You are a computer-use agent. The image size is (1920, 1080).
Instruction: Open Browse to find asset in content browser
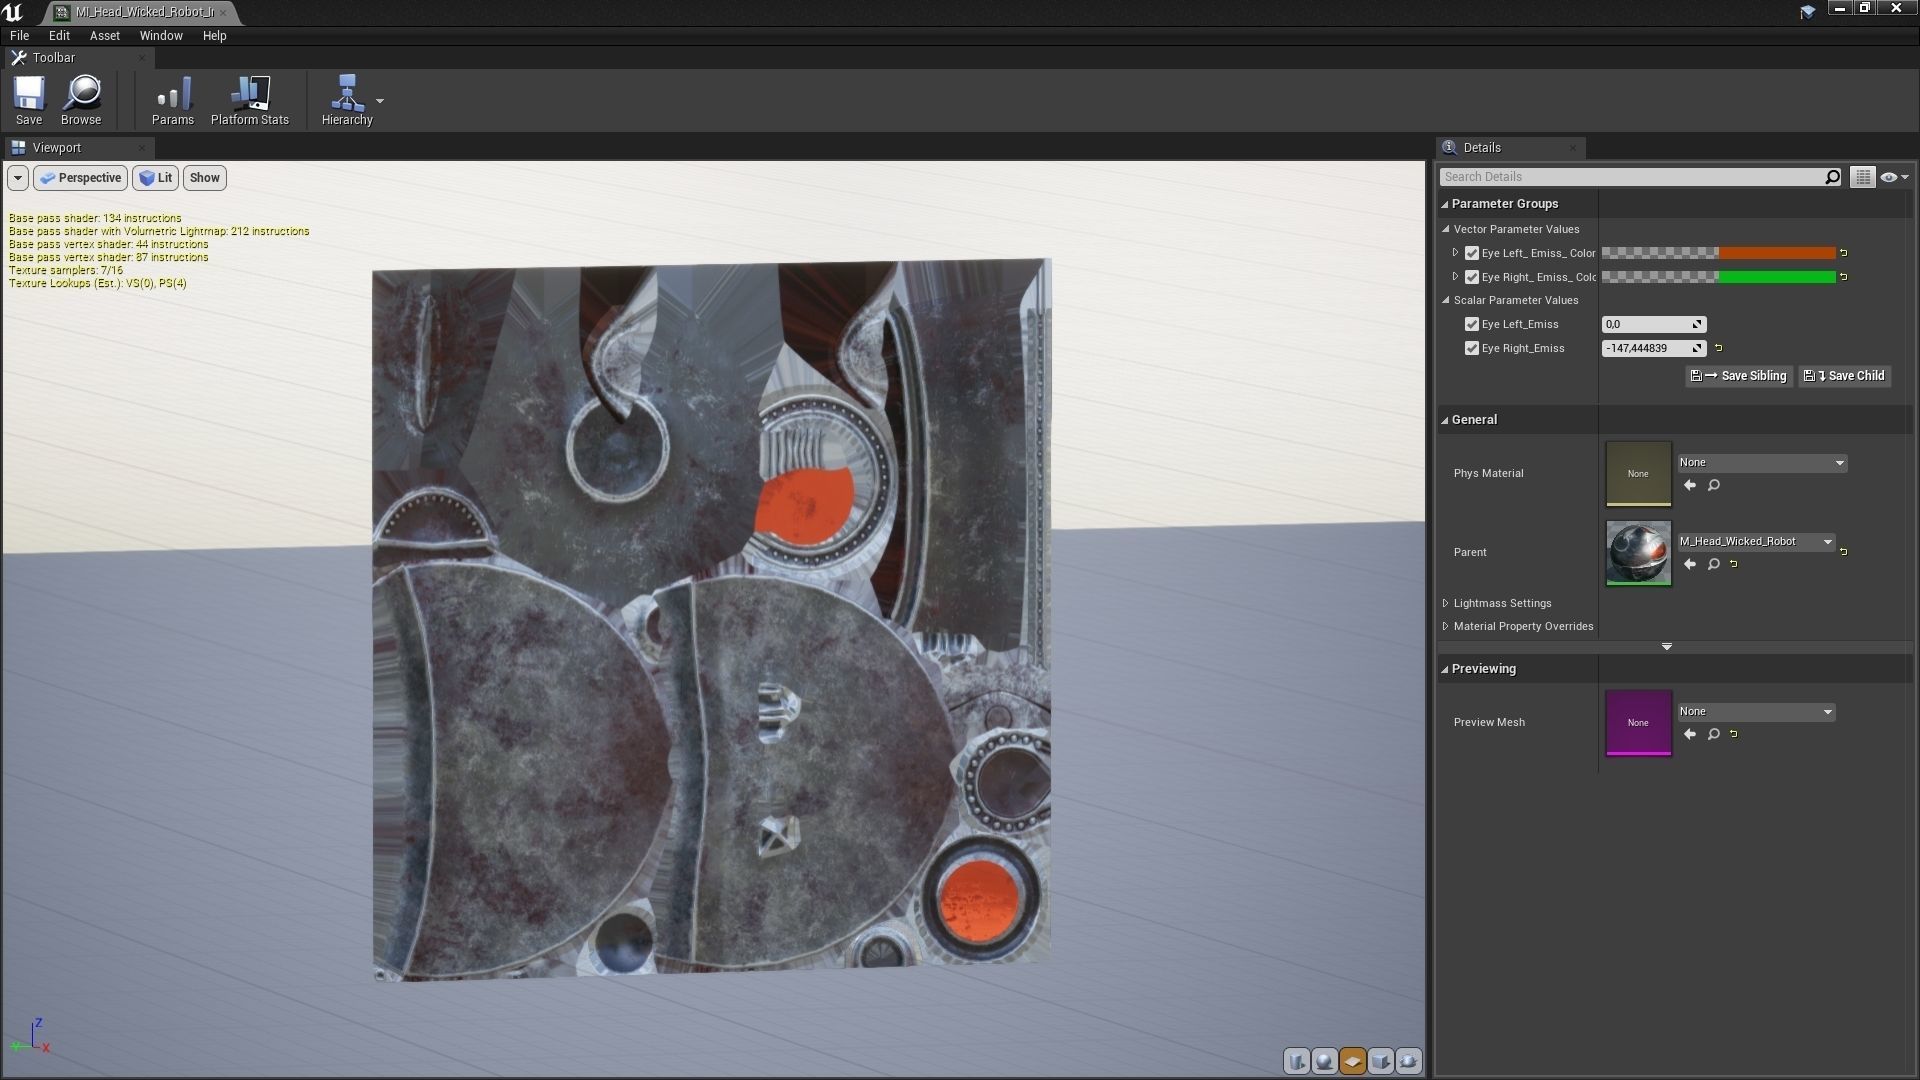(81, 100)
